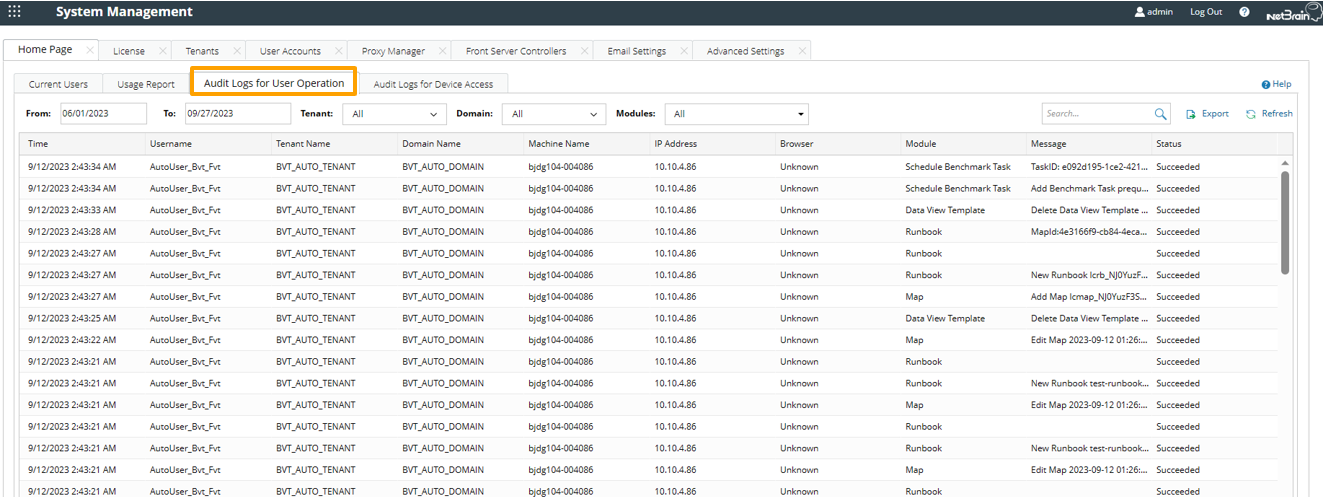This screenshot has width=1324, height=497.
Task: Click the From date input field
Action: click(x=103, y=114)
